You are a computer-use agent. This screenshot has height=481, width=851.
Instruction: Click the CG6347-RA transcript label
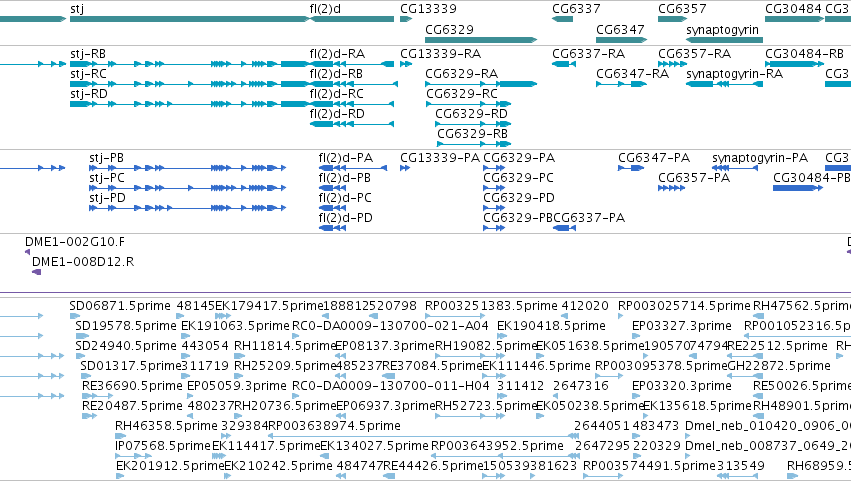[x=632, y=74]
